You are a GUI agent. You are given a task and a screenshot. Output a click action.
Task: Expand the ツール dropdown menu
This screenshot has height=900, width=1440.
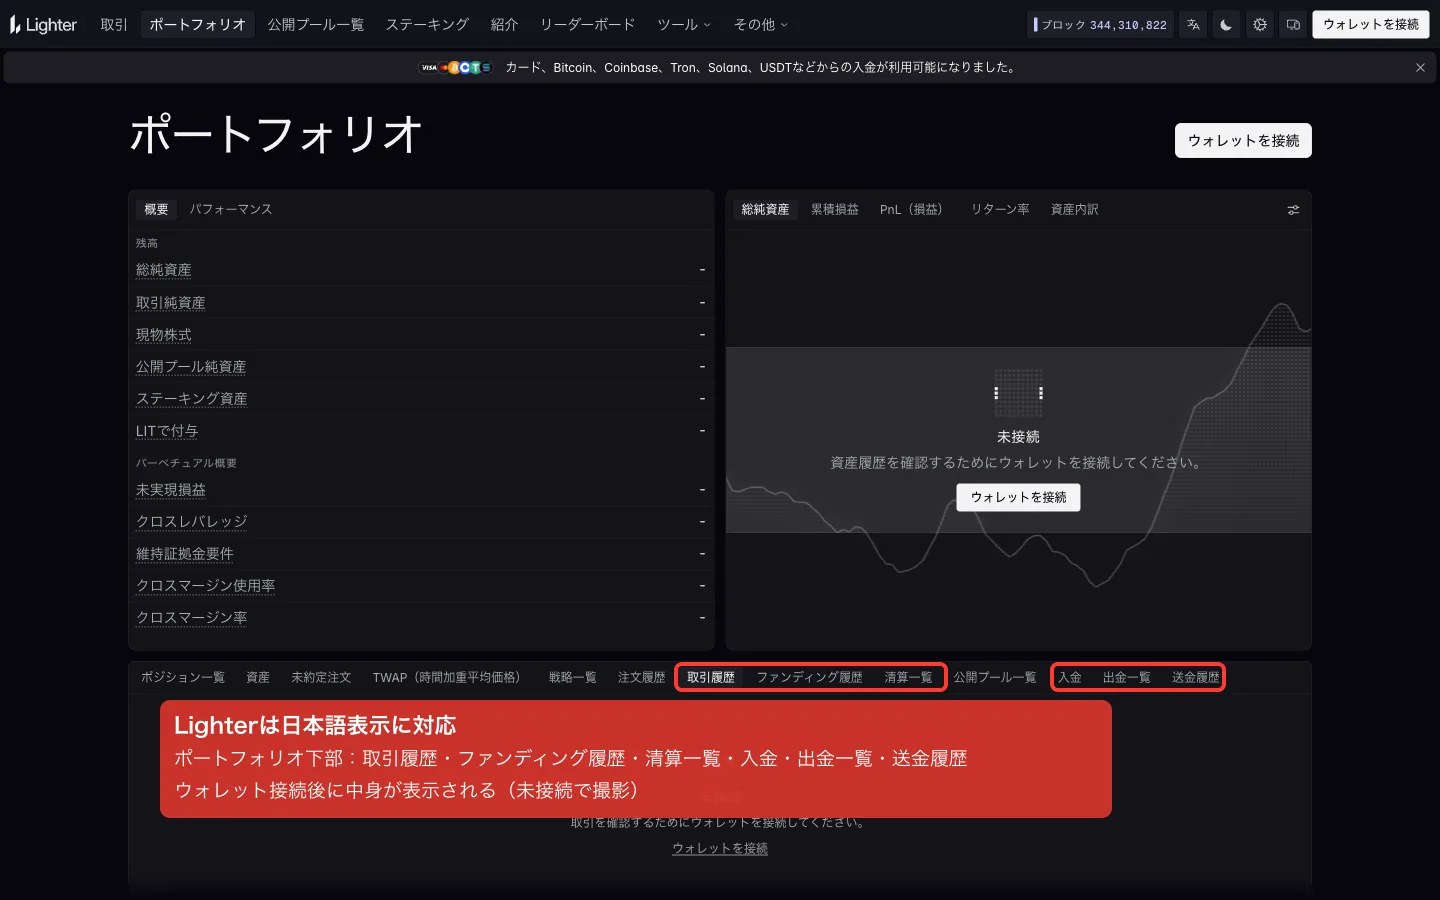684,25
